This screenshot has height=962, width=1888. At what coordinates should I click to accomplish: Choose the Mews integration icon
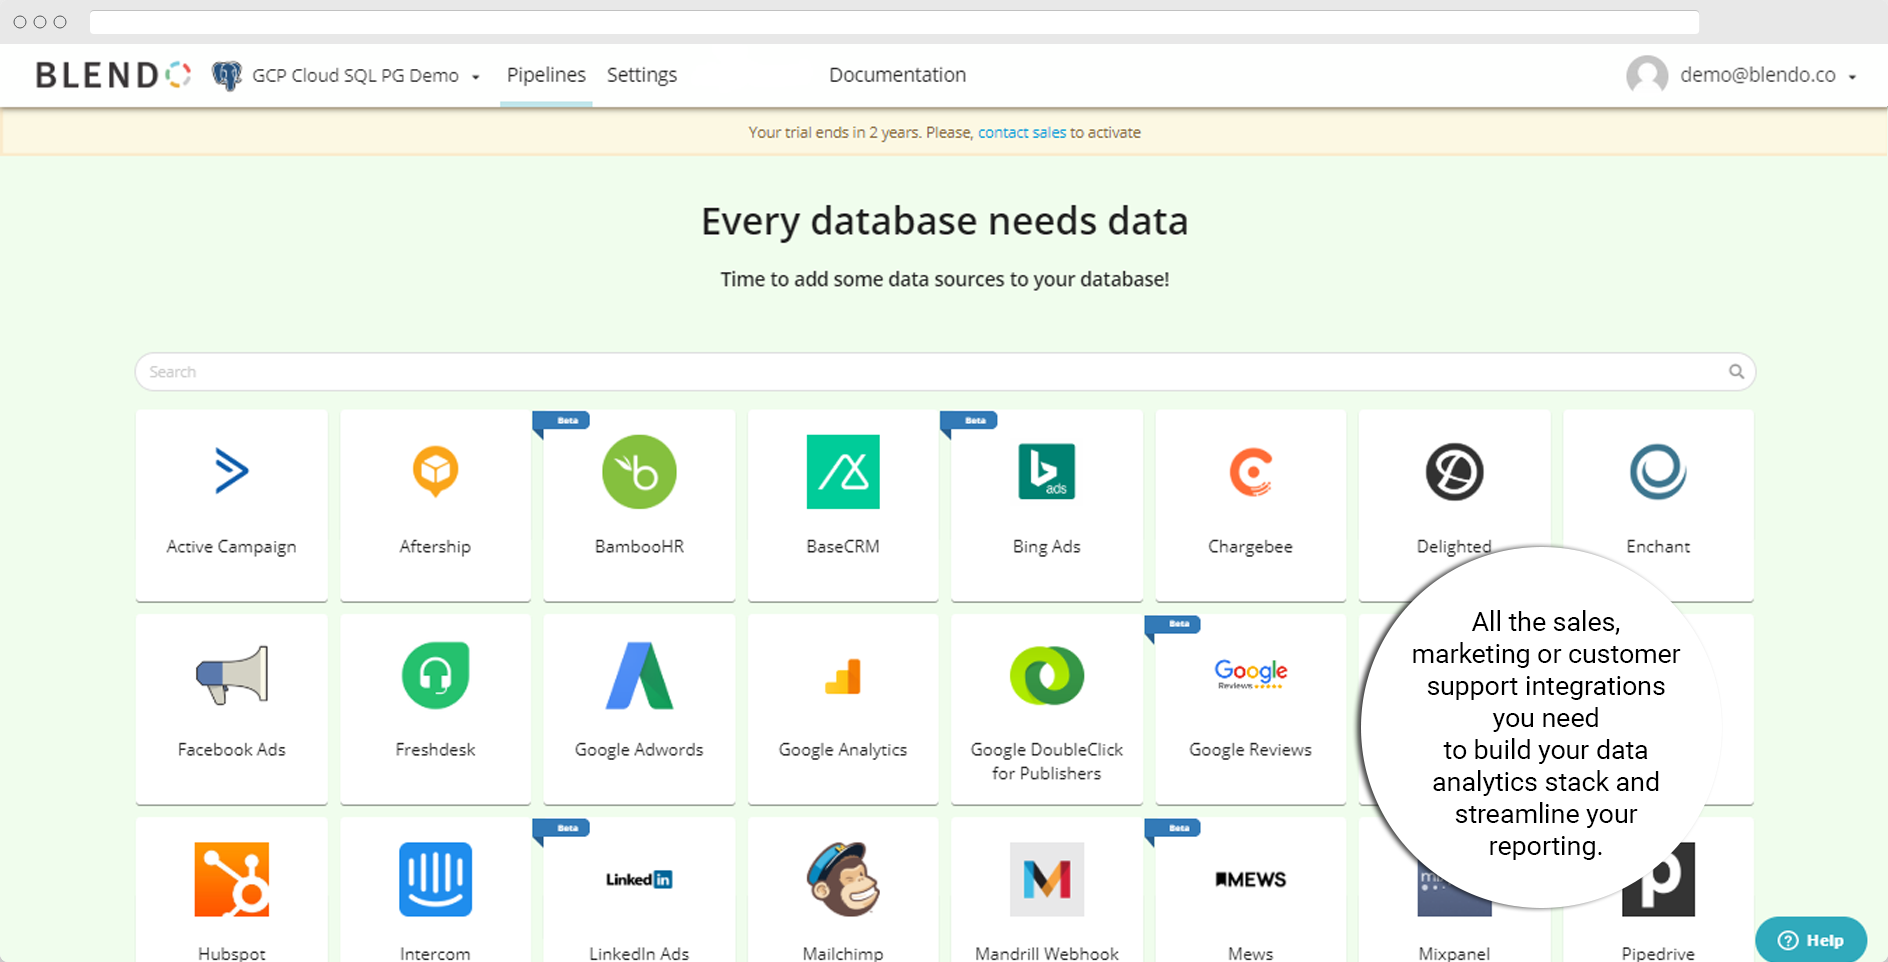click(1250, 880)
